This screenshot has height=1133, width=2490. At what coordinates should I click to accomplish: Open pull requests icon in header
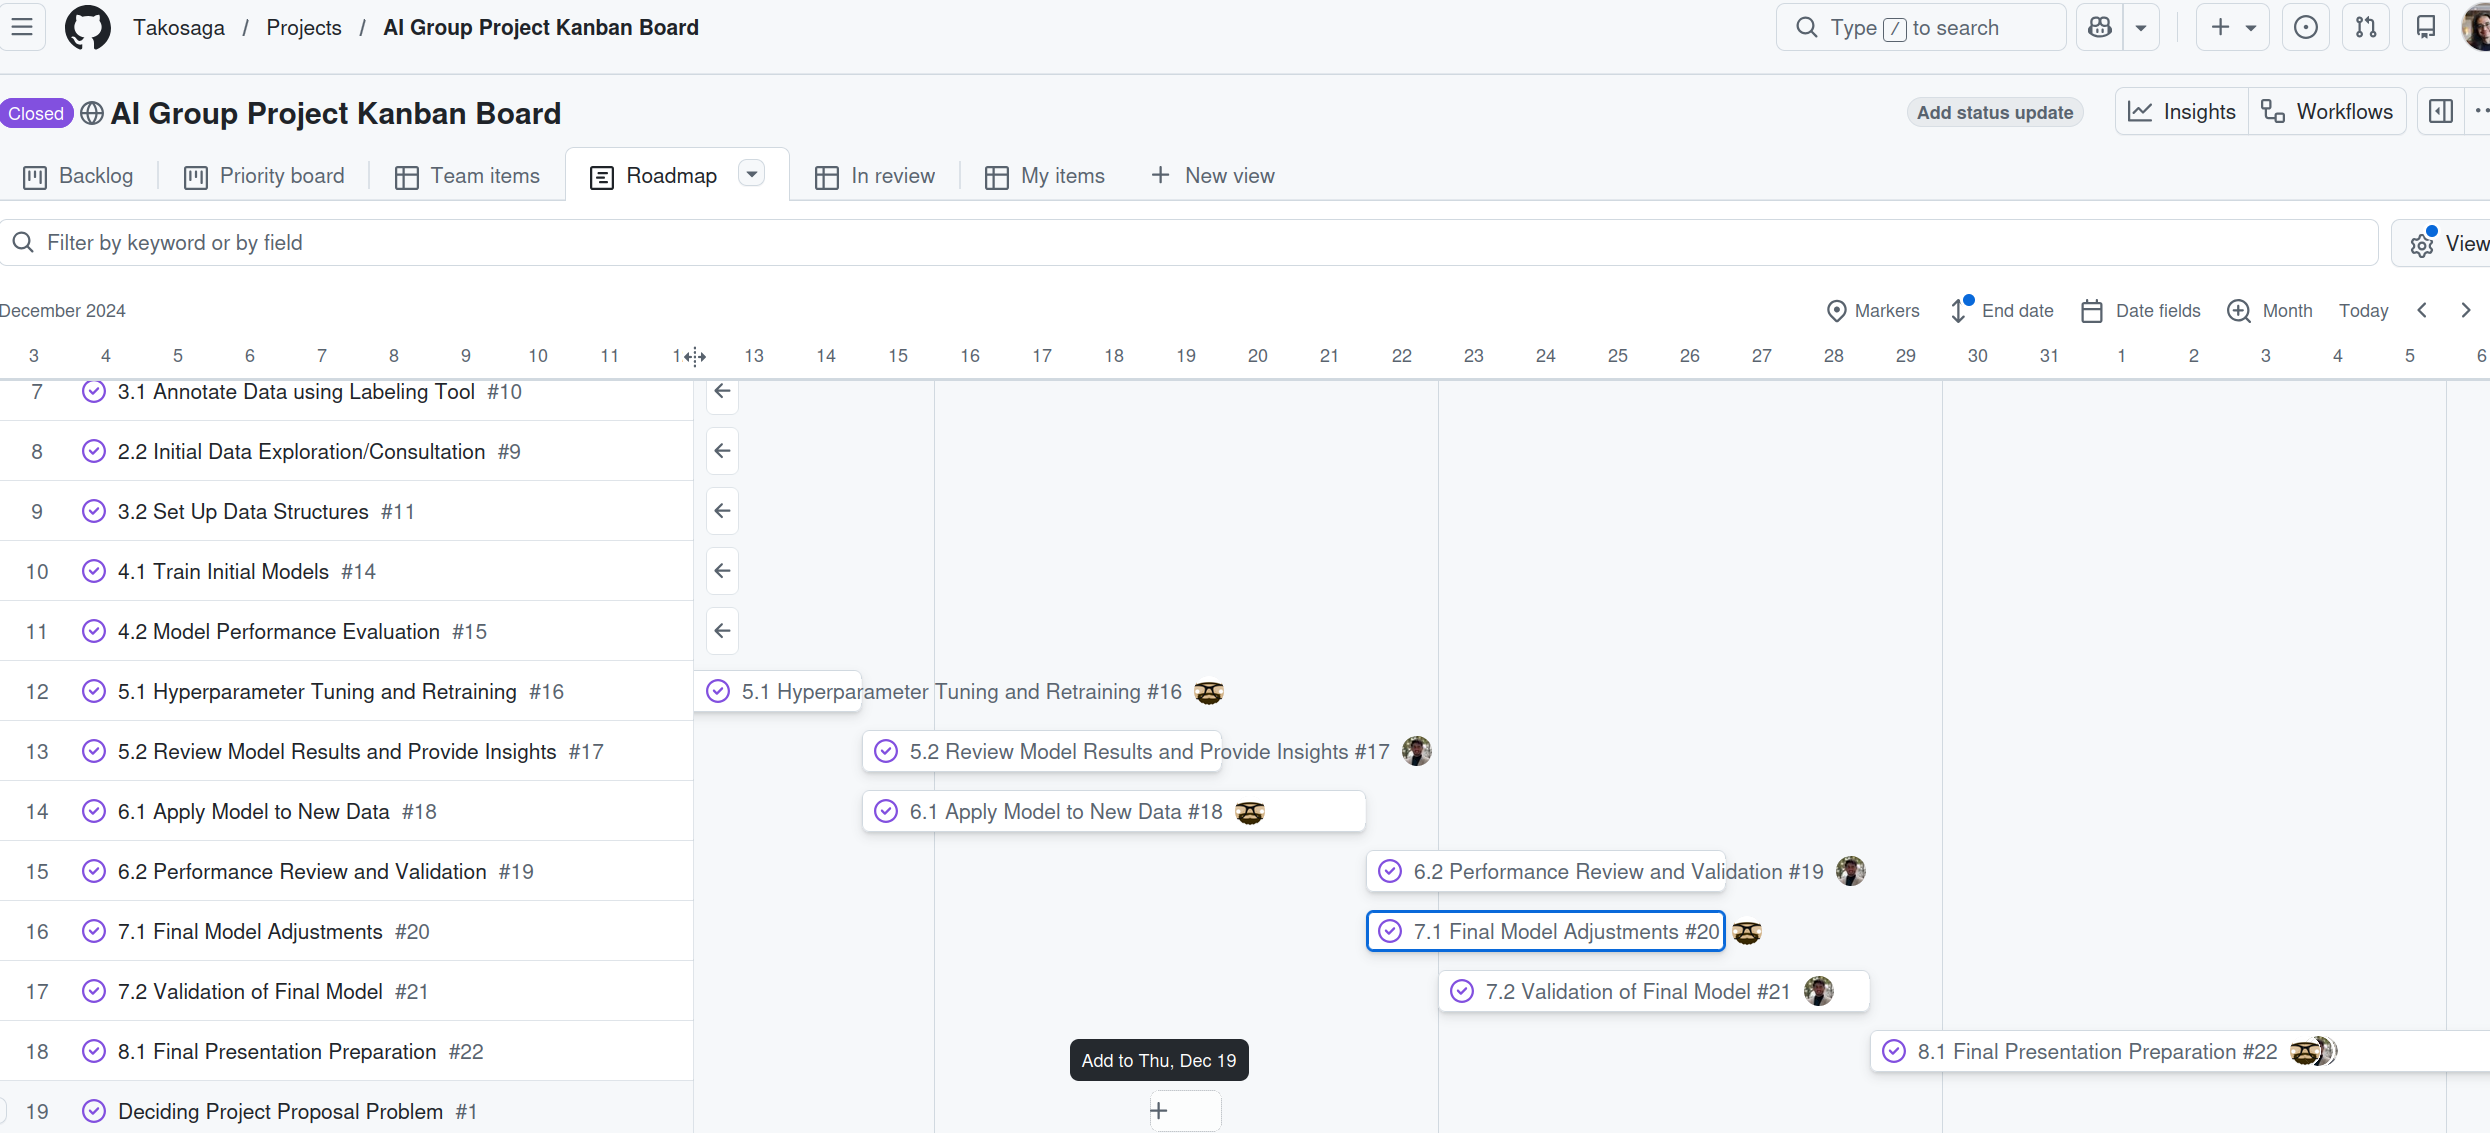pyautogui.click(x=2366, y=27)
